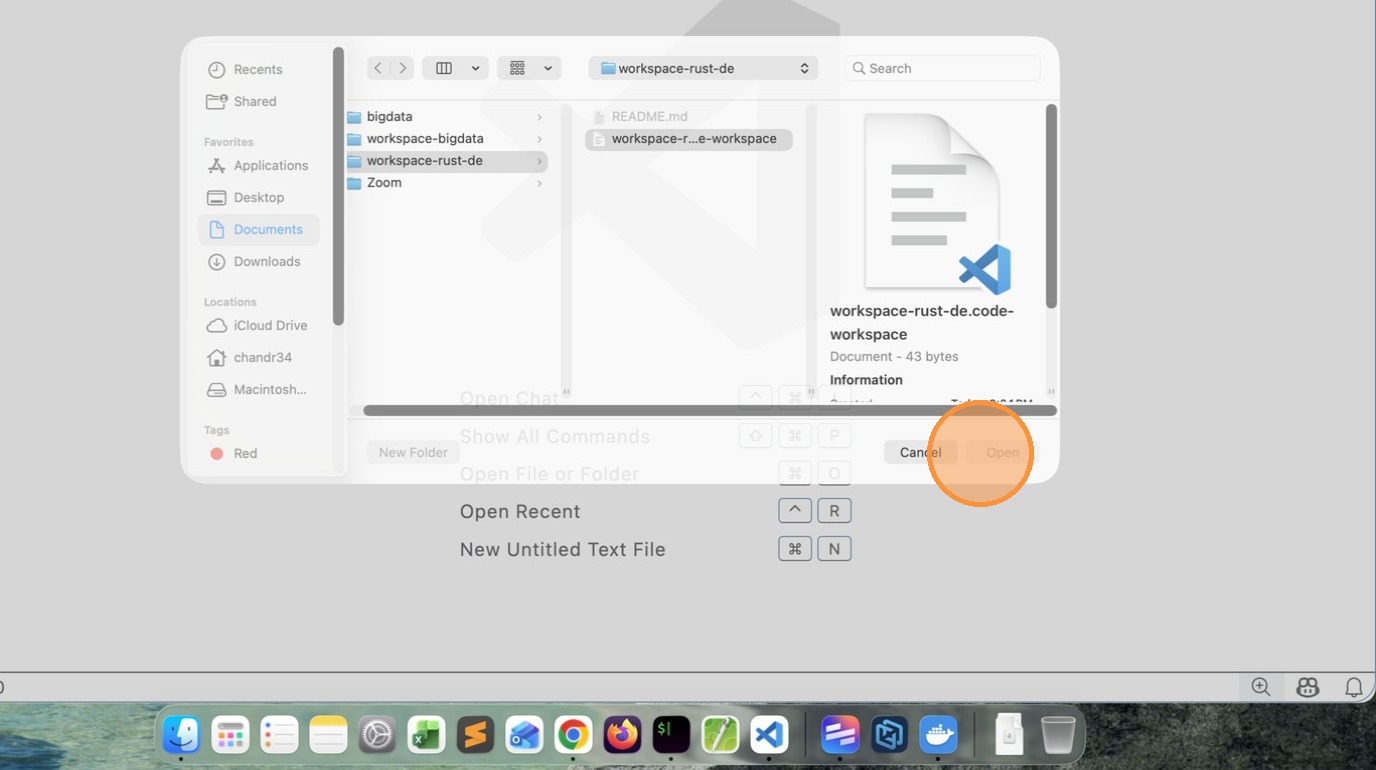Click the code-workspace file preview thumbnail

click(937, 203)
